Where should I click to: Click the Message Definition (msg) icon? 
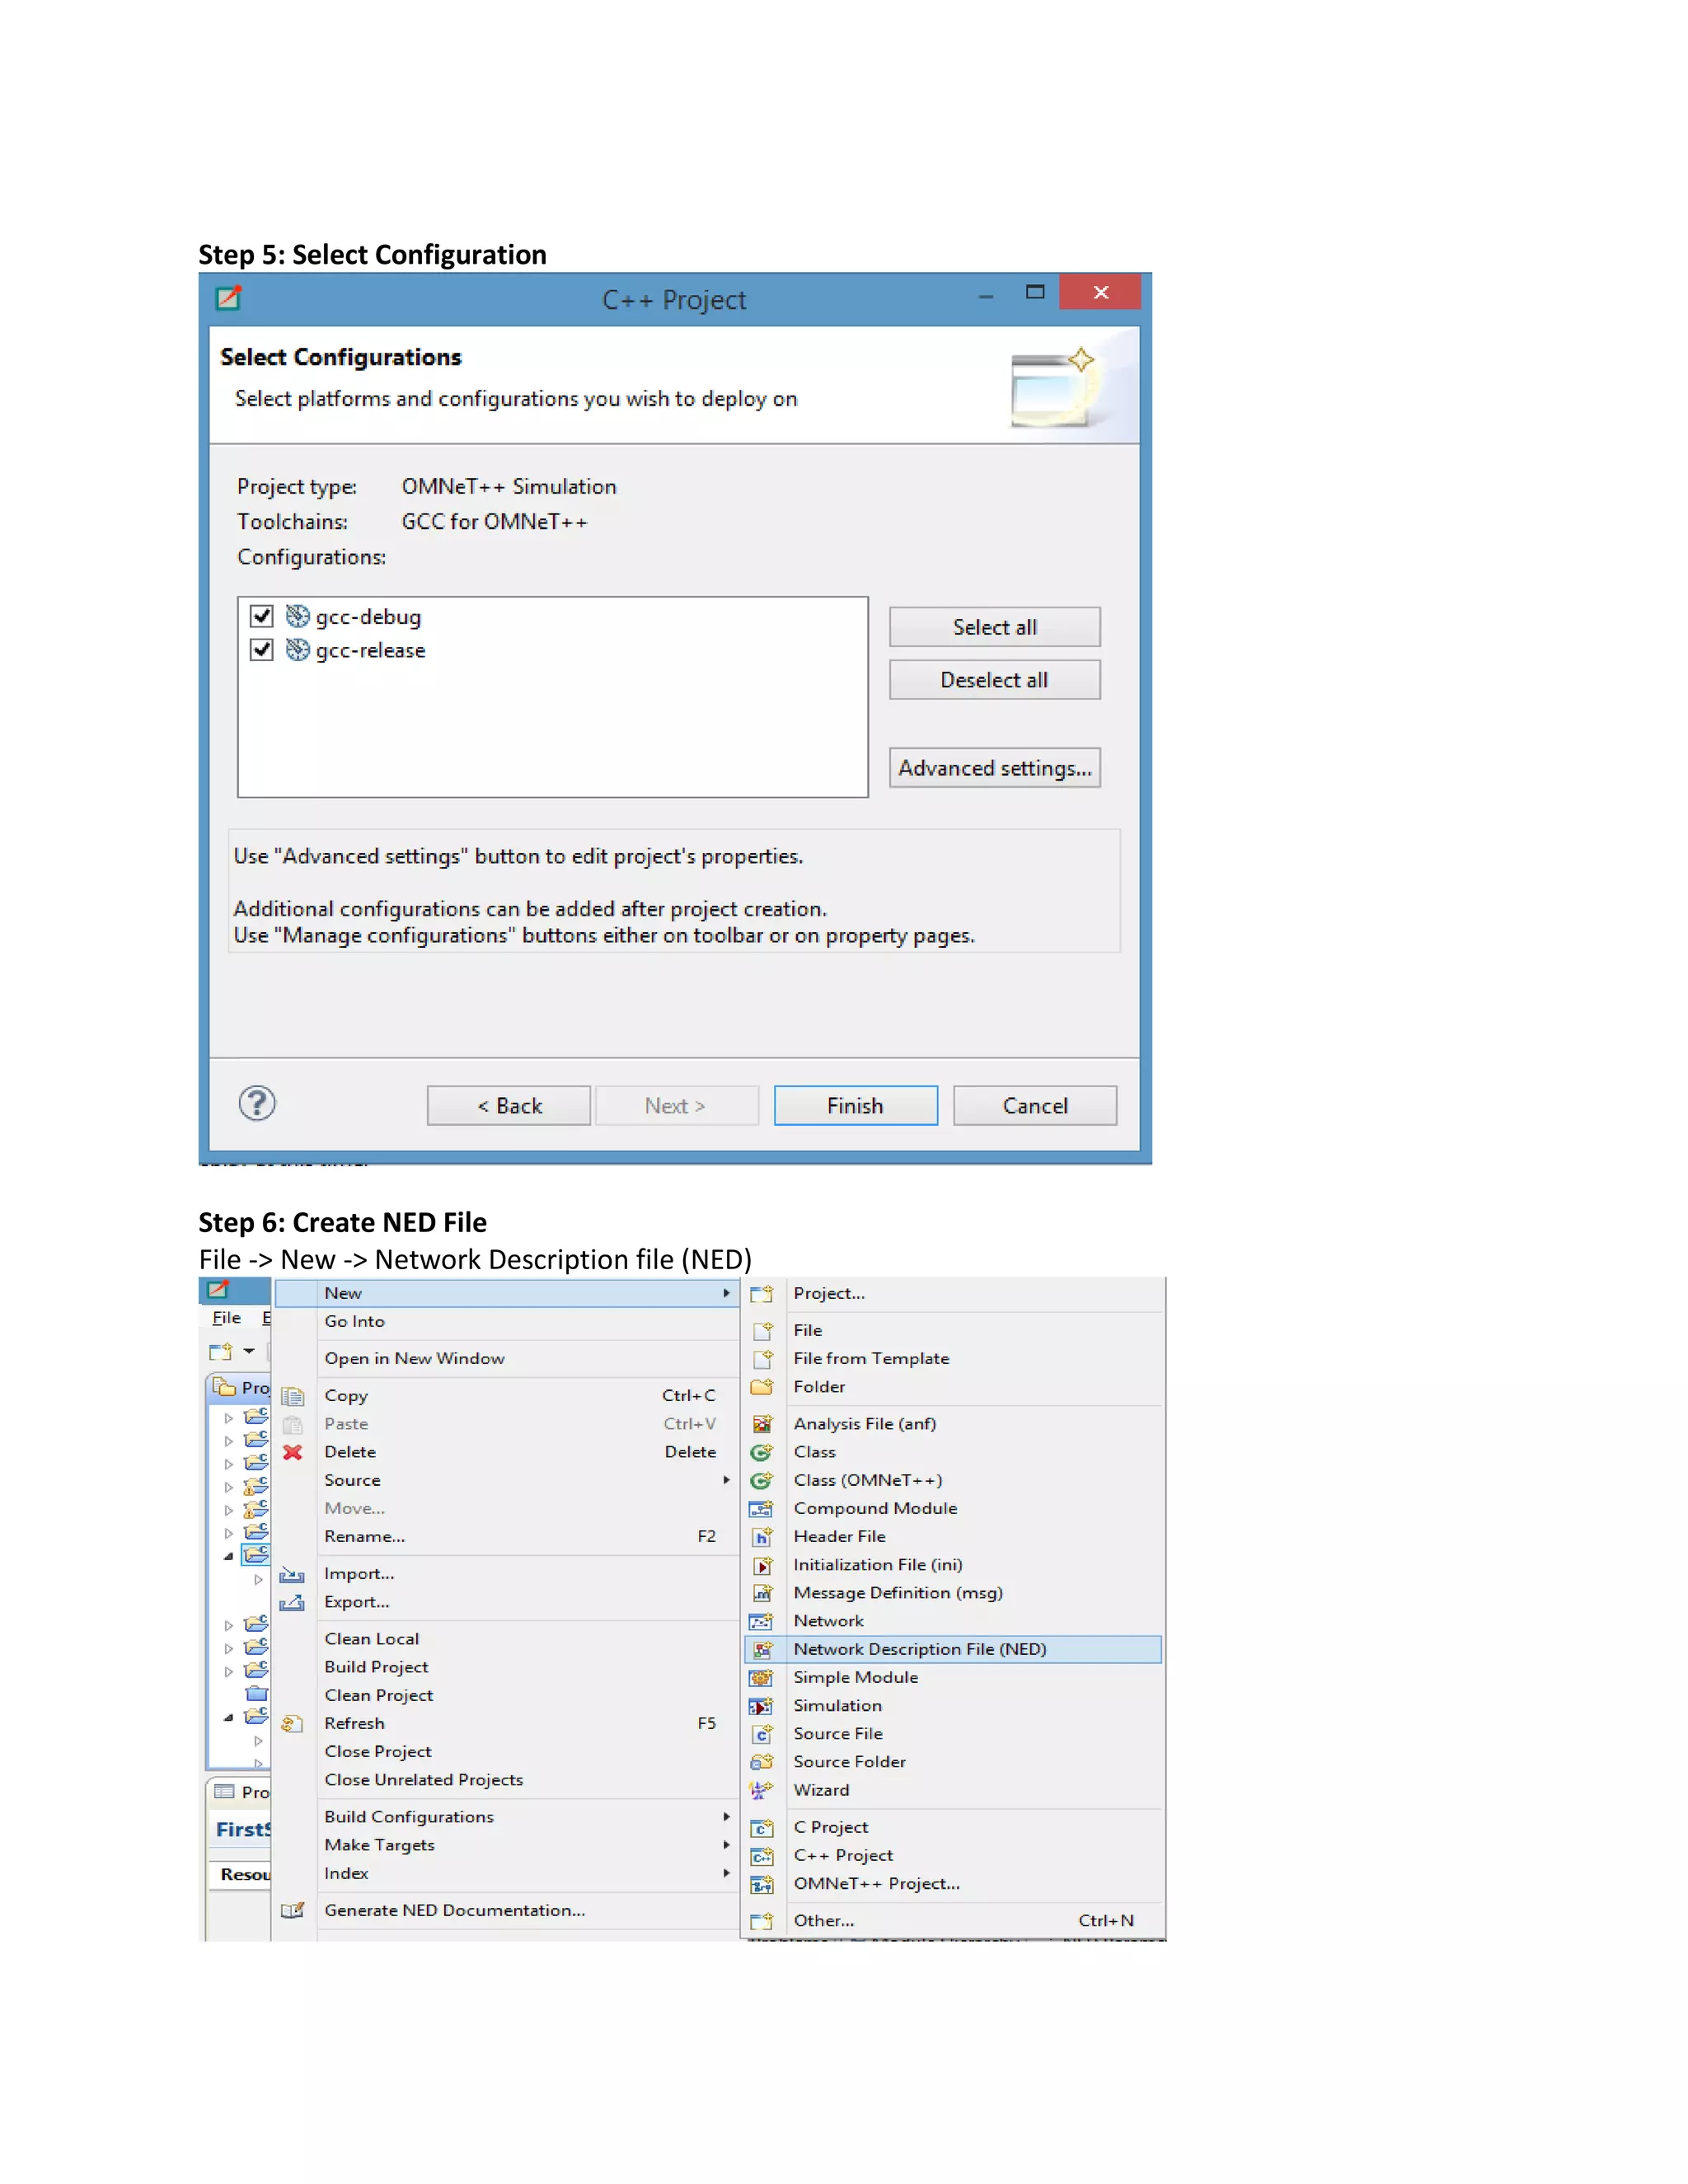tap(762, 1593)
